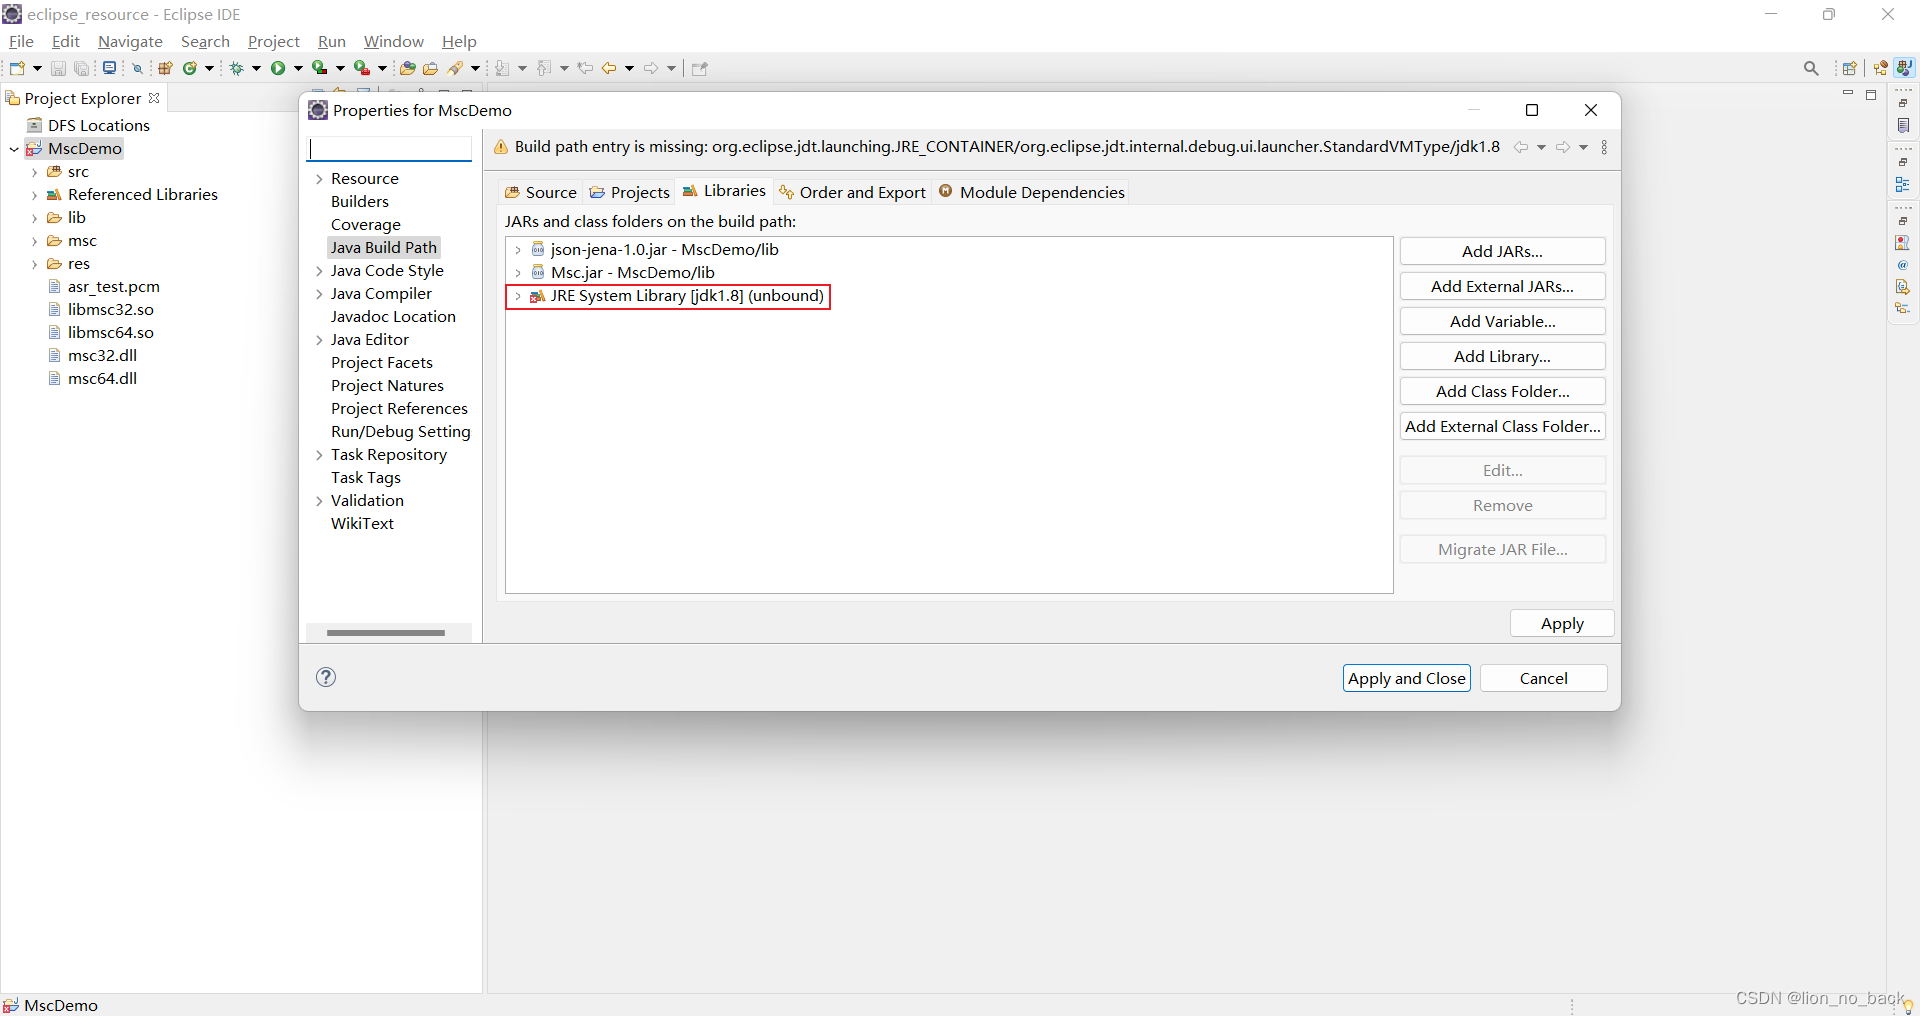This screenshot has height=1016, width=1920.
Task: Open the Navigate menu
Action: [x=130, y=41]
